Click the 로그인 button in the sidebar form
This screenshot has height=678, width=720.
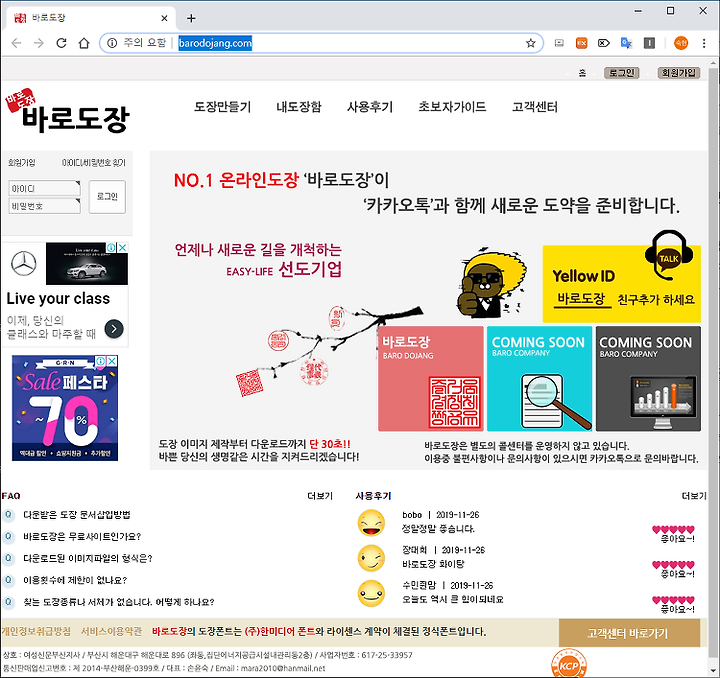[x=107, y=196]
